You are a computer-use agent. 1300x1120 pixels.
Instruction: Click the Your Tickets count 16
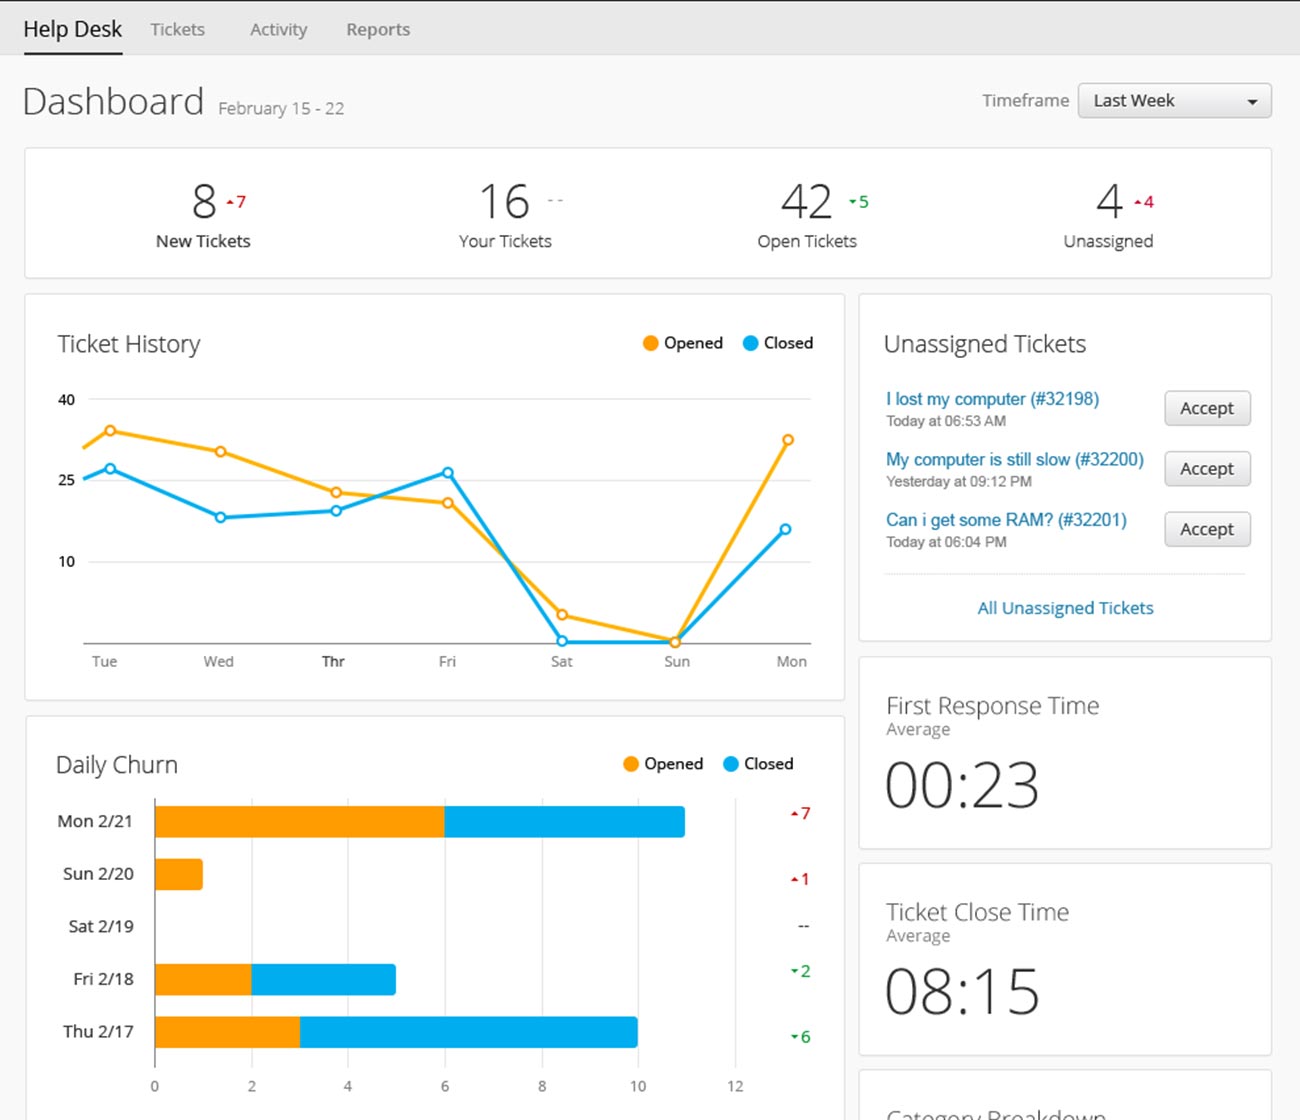click(504, 201)
